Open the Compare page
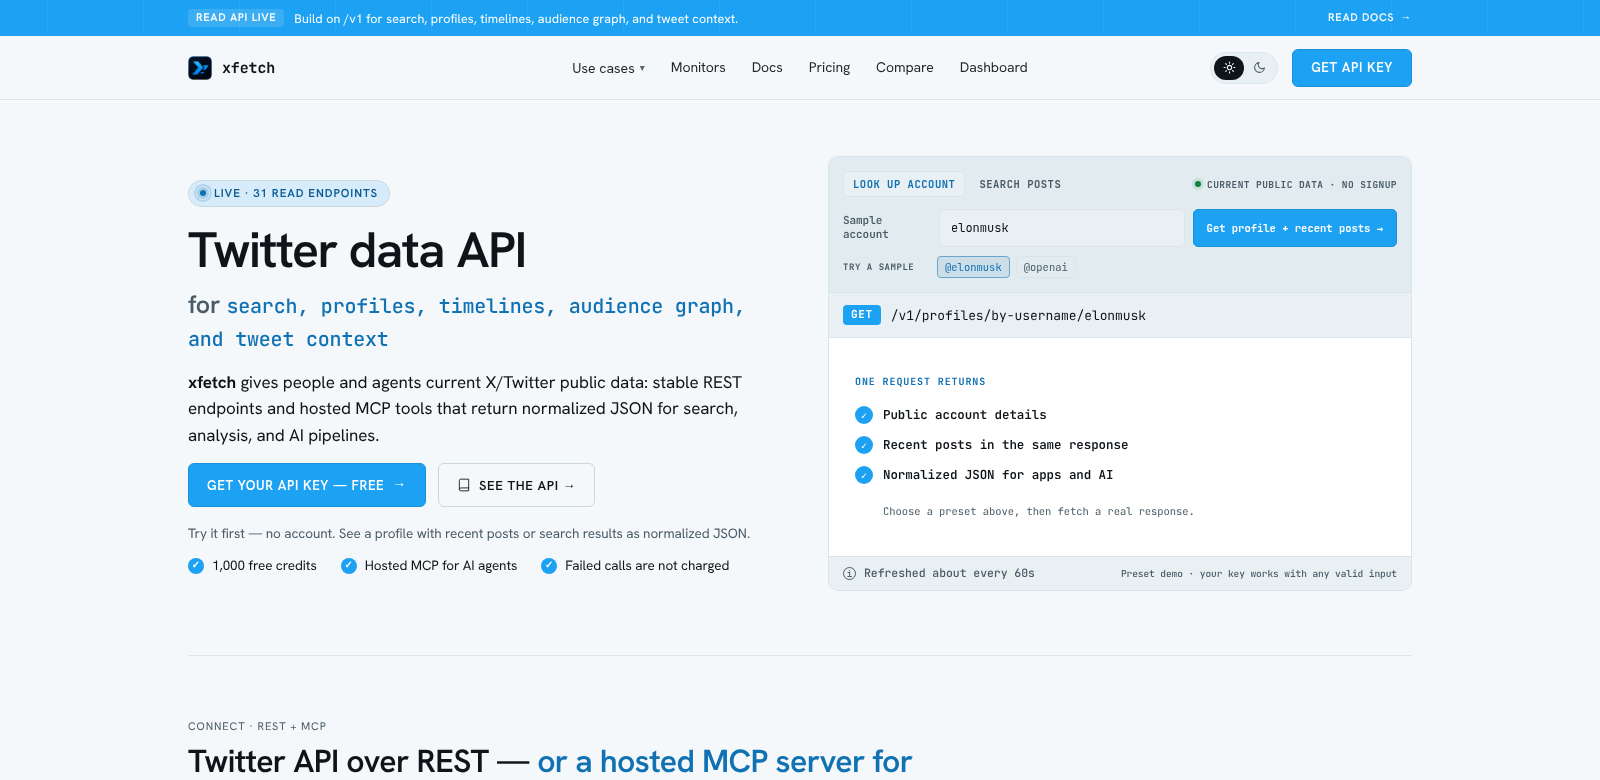 click(905, 68)
